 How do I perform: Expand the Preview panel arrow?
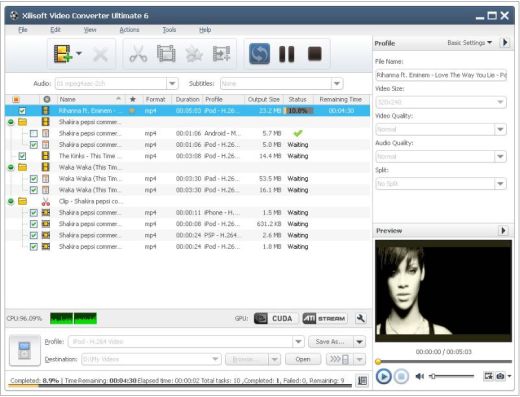click(x=503, y=230)
